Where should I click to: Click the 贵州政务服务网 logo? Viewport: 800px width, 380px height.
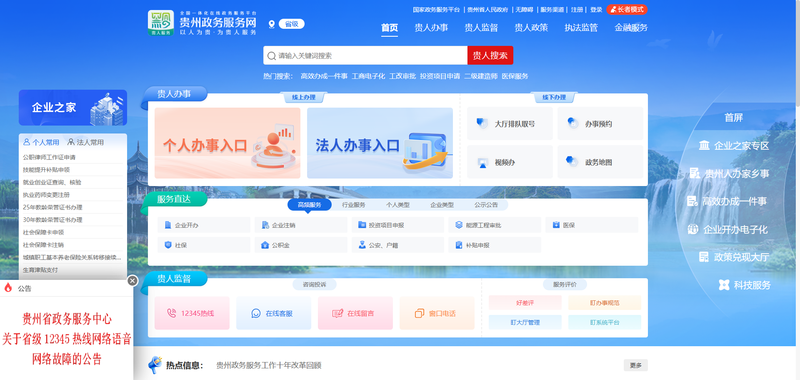tap(203, 23)
